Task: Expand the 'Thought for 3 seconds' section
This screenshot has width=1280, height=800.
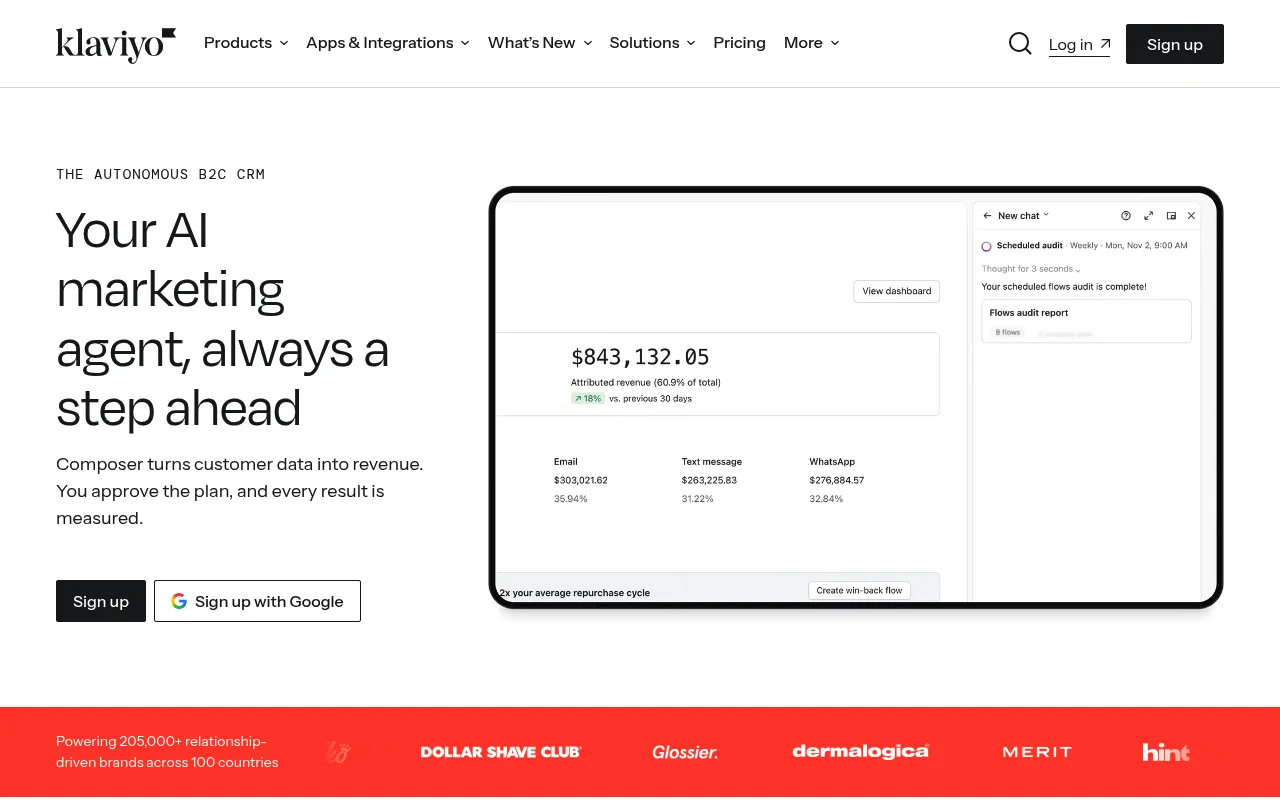Action: [1031, 269]
